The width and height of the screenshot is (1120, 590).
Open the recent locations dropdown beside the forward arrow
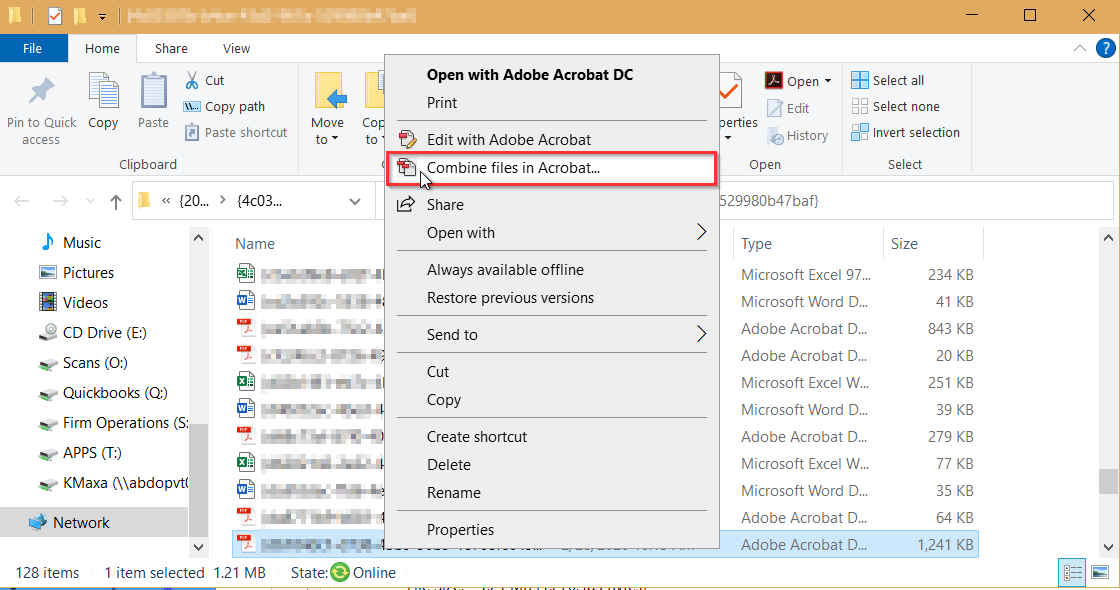click(90, 201)
